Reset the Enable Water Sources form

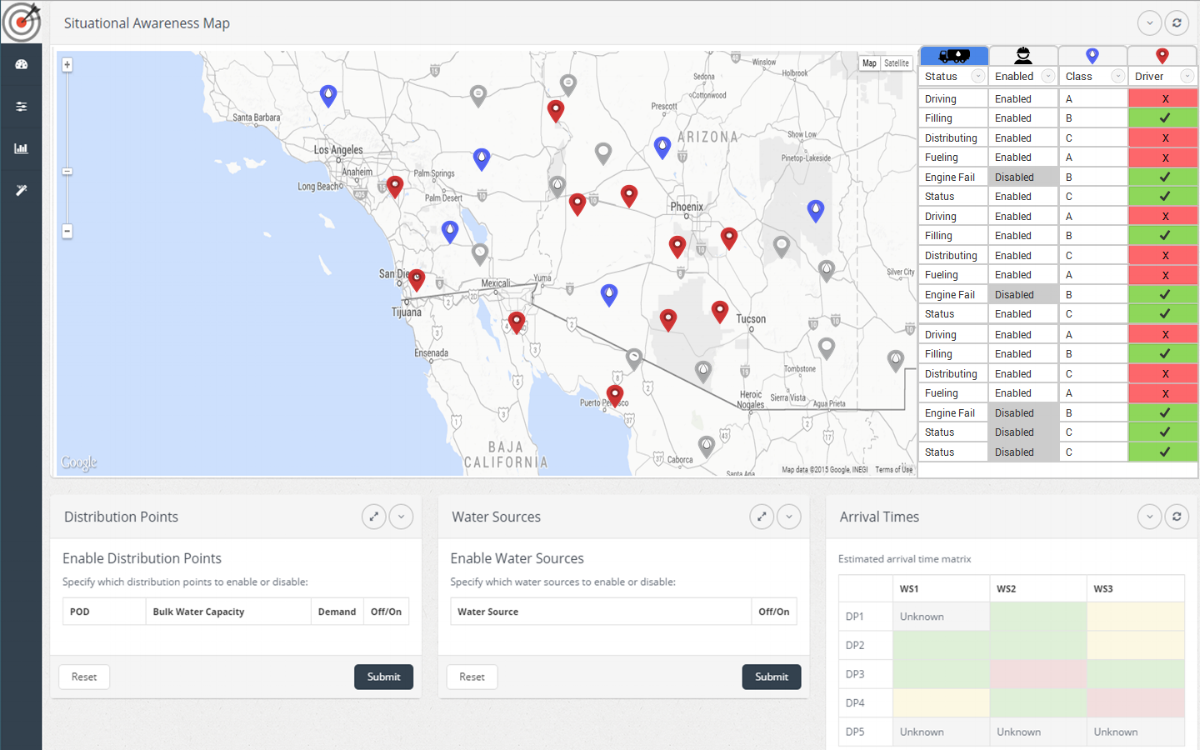pyautogui.click(x=471, y=676)
